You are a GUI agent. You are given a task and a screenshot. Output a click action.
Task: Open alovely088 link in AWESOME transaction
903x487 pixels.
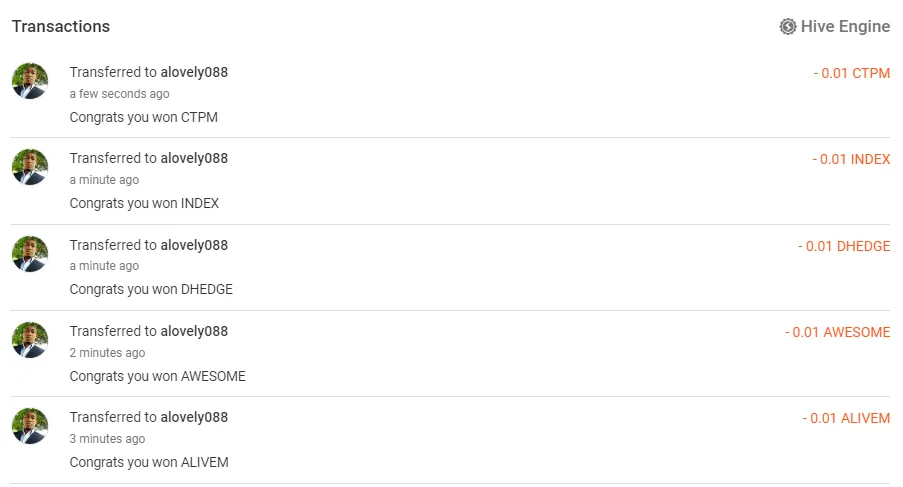click(x=194, y=331)
